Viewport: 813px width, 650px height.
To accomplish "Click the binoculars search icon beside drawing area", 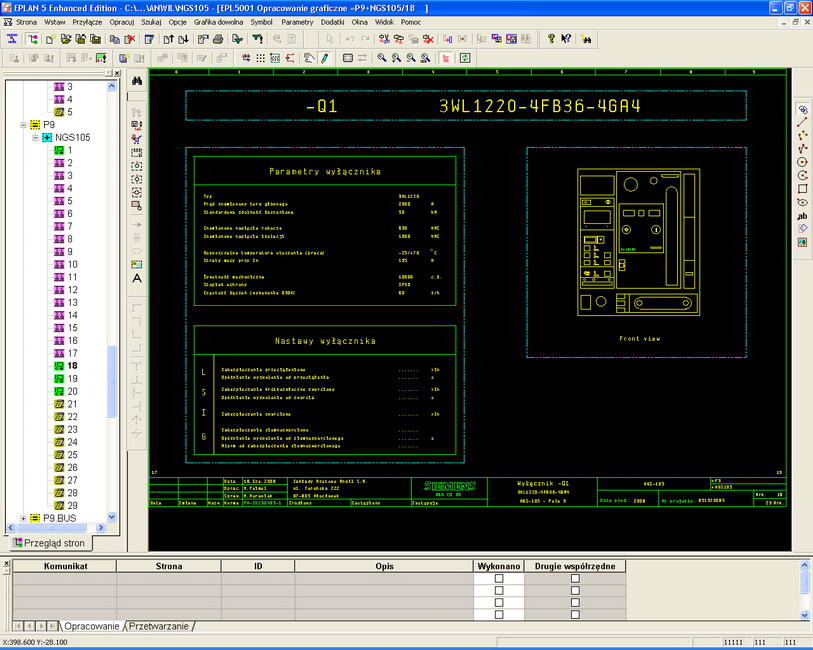I will [x=137, y=81].
